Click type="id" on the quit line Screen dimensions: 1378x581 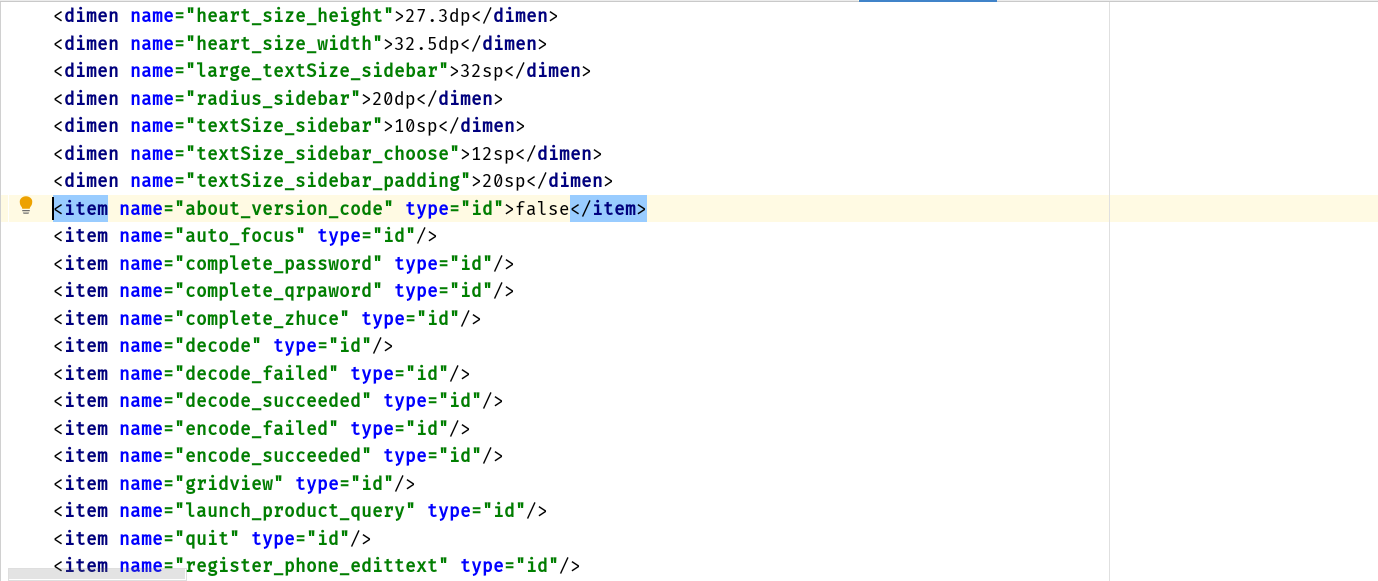[301, 539]
